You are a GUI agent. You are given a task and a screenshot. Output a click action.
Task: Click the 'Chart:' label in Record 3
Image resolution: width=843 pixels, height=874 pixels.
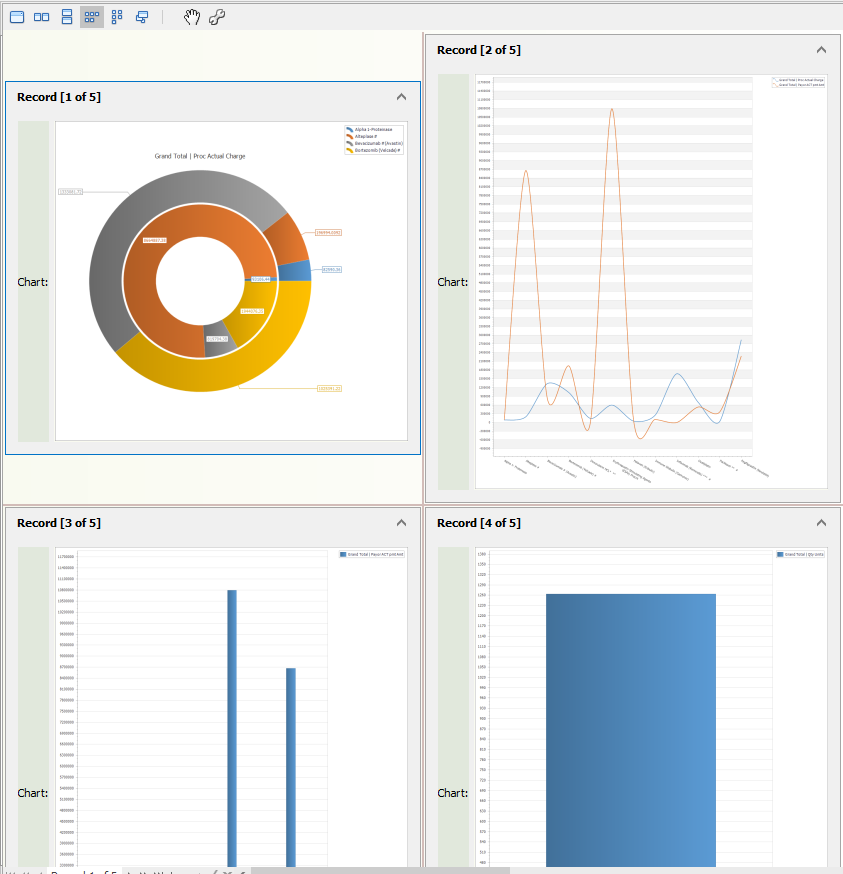click(33, 793)
